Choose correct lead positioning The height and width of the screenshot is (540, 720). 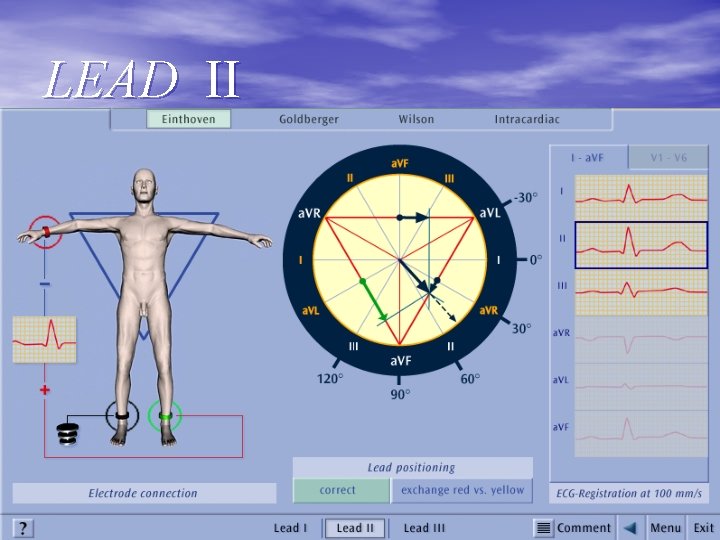(342, 490)
